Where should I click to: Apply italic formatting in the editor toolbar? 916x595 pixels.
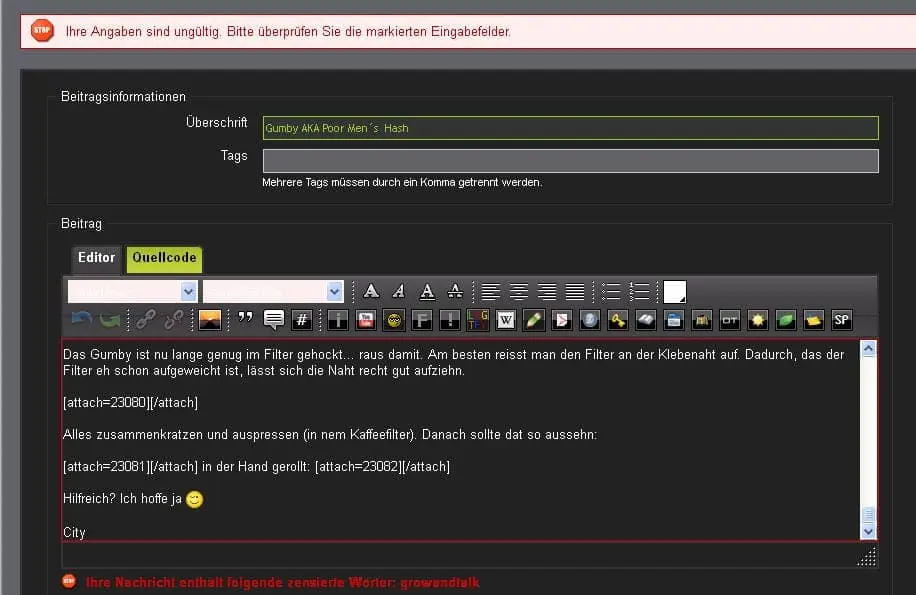coord(399,291)
